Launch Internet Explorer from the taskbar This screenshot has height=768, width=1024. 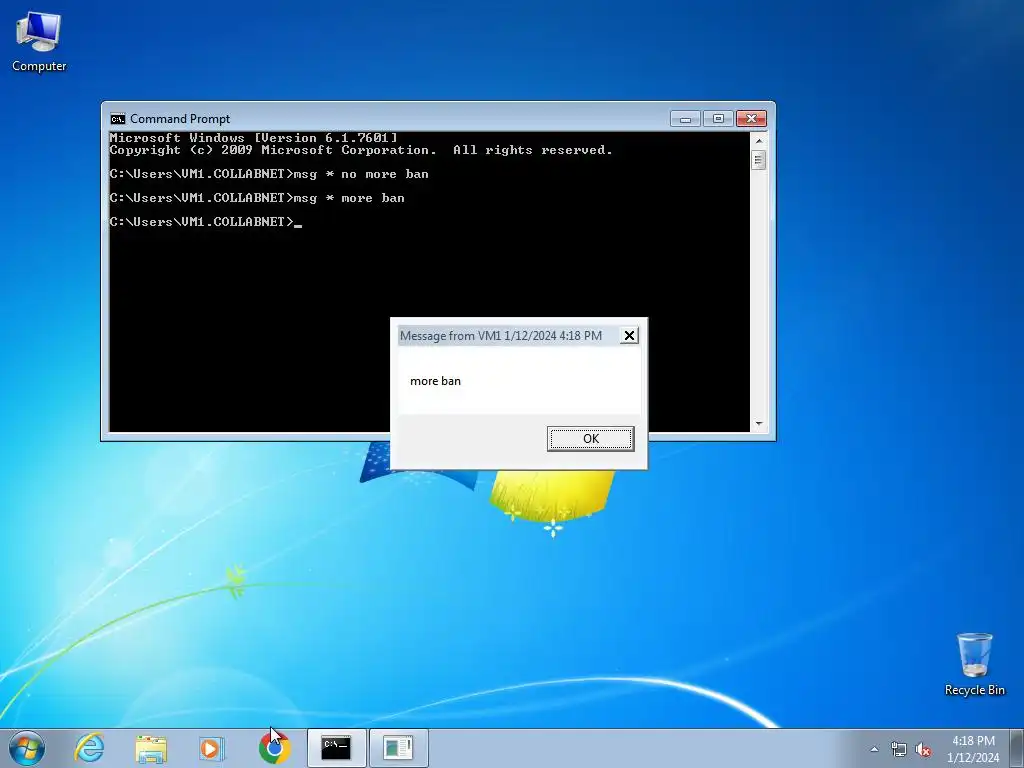point(89,748)
